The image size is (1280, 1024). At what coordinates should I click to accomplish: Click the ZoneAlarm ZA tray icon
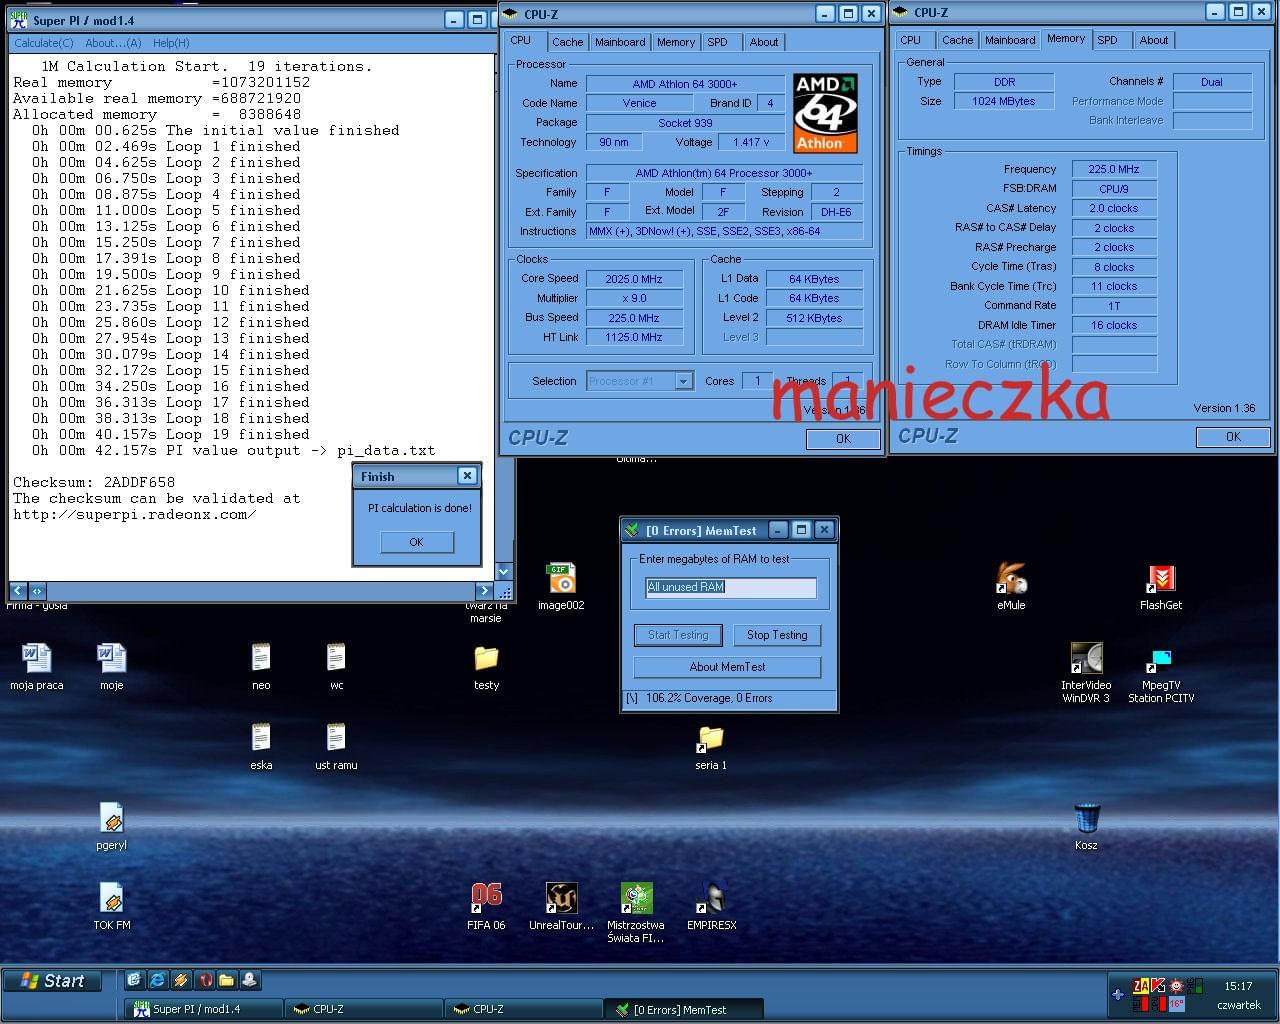tap(1141, 986)
